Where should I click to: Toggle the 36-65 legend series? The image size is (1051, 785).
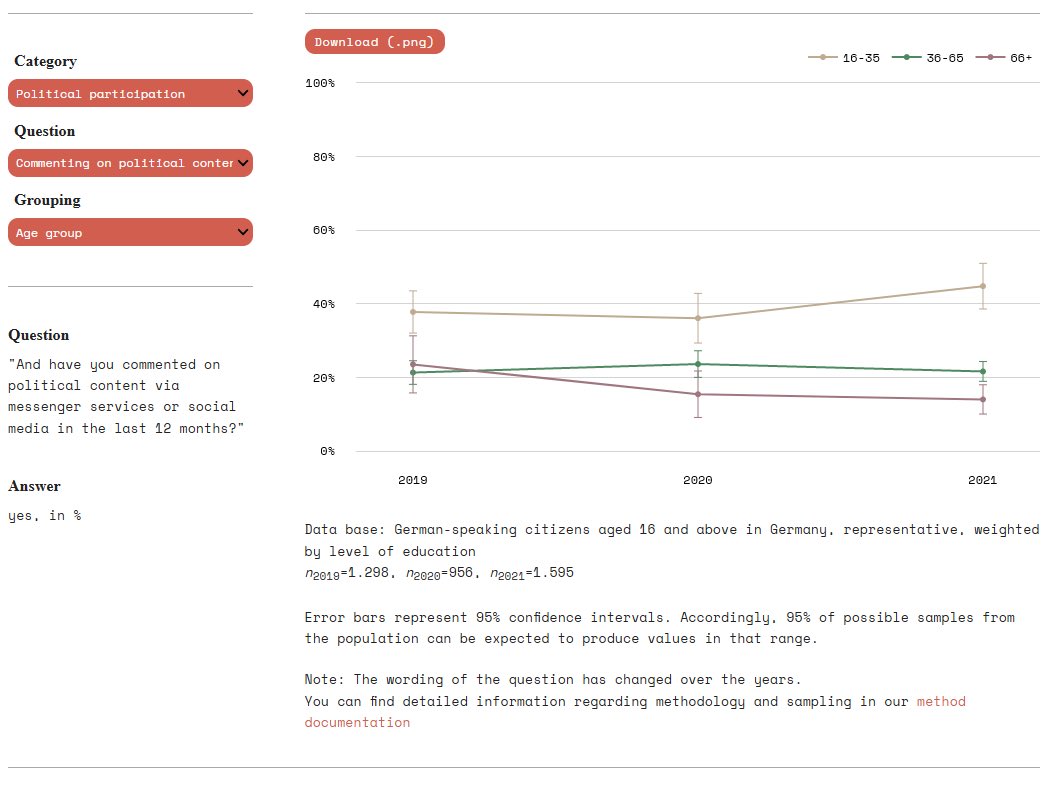click(x=928, y=58)
